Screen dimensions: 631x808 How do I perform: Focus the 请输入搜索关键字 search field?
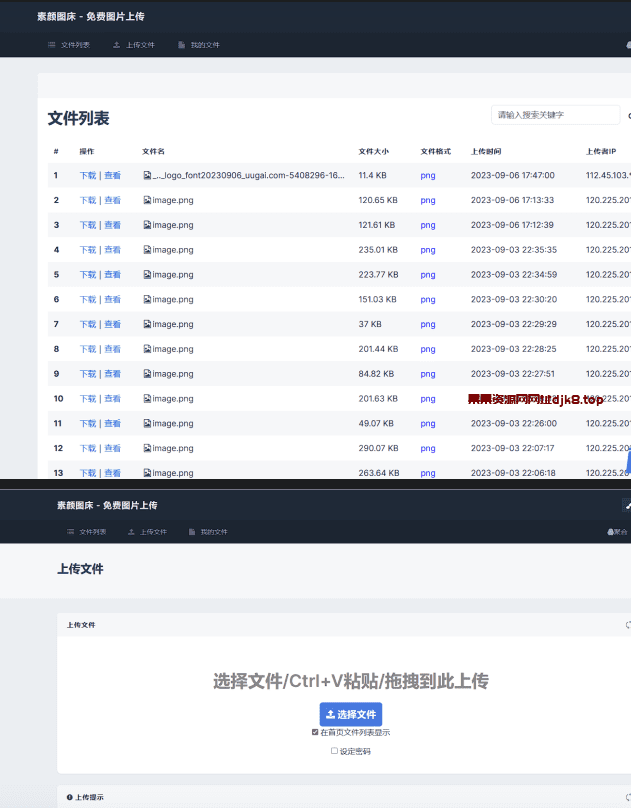555,115
